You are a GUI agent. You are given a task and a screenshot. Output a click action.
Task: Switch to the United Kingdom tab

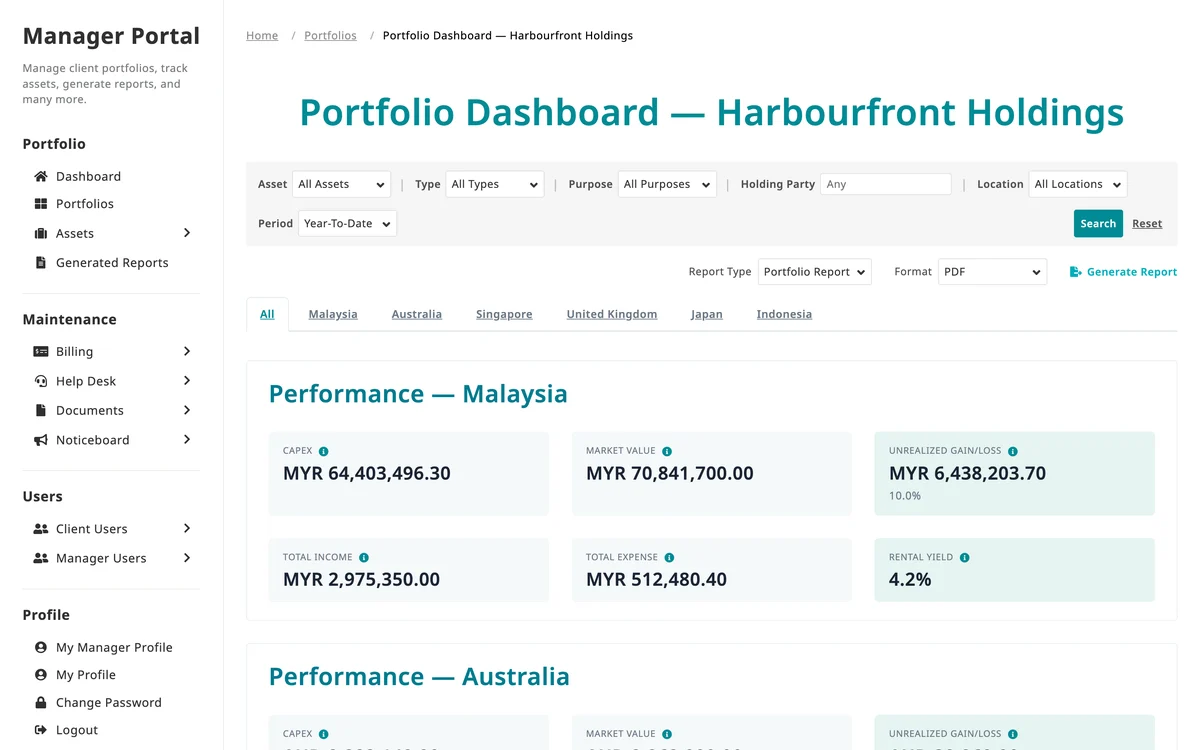[x=612, y=314]
